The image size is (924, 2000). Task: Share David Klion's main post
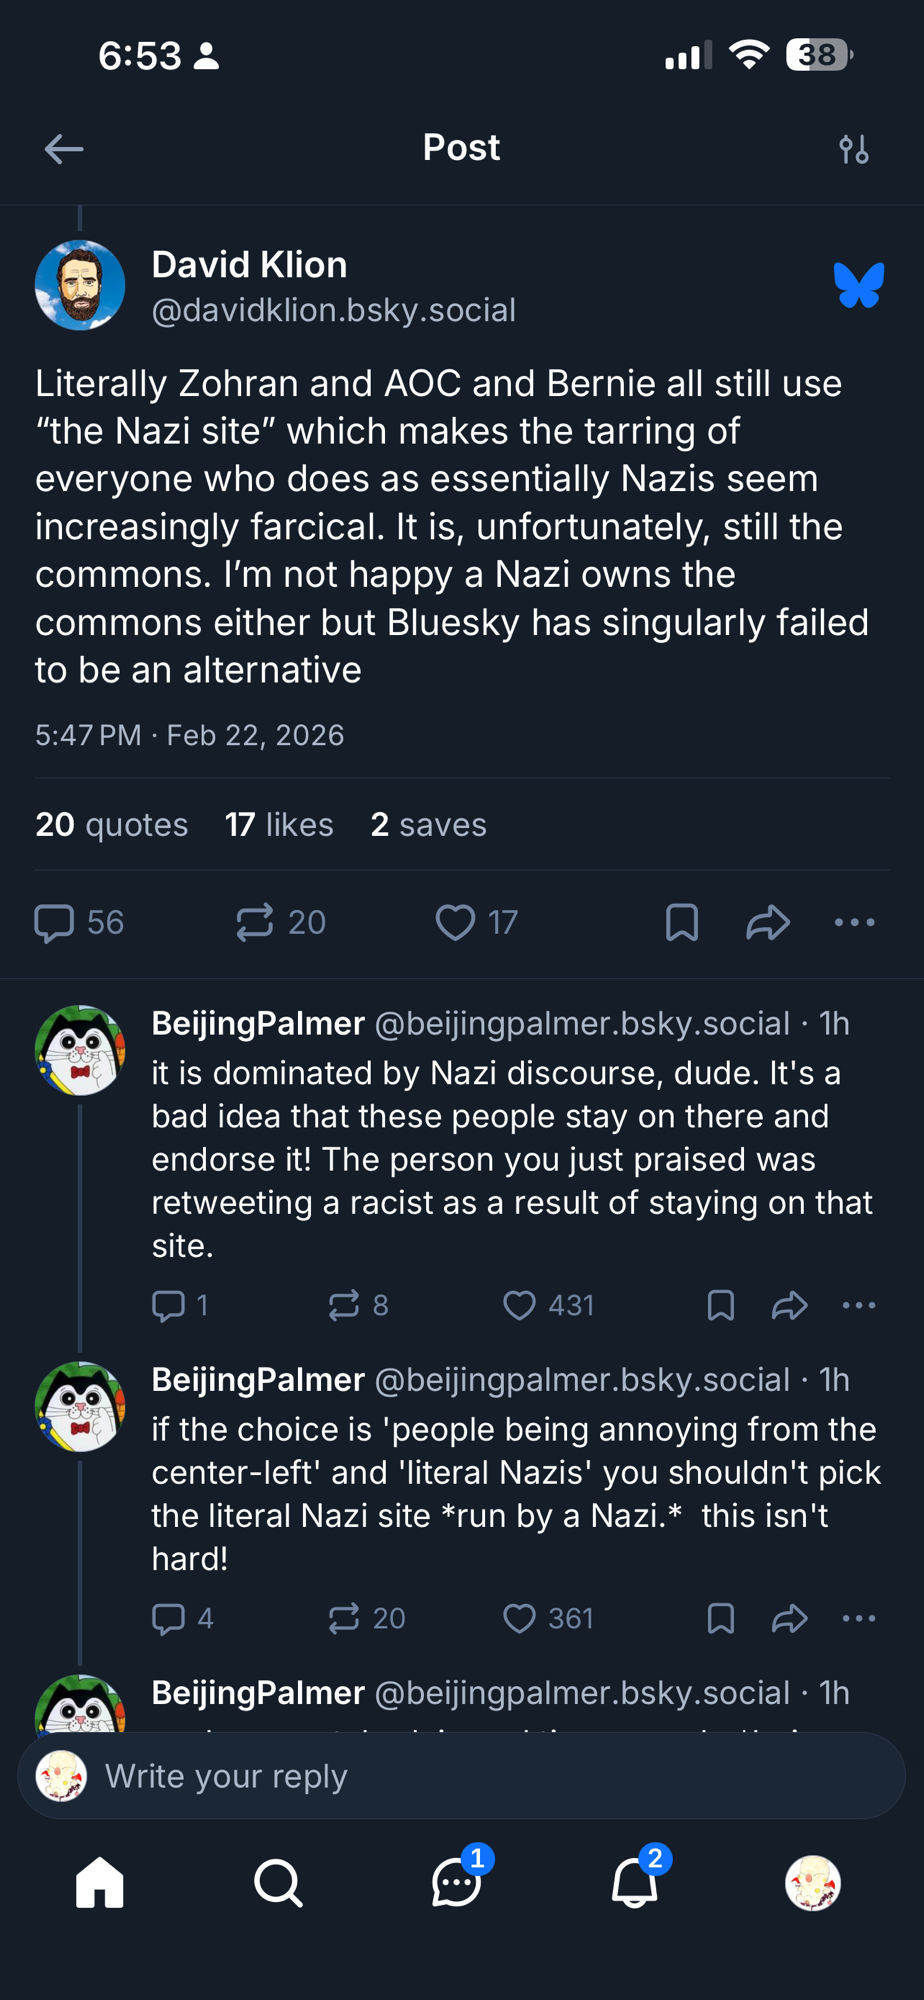pyautogui.click(x=768, y=922)
